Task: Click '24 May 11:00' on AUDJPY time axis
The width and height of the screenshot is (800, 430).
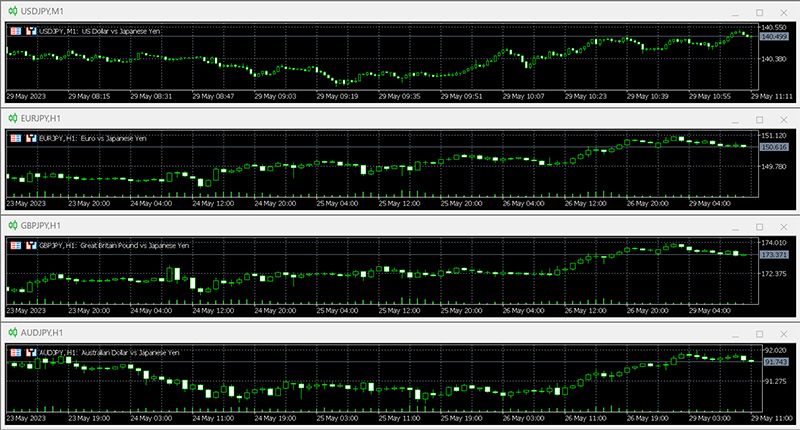Action: pyautogui.click(x=213, y=418)
